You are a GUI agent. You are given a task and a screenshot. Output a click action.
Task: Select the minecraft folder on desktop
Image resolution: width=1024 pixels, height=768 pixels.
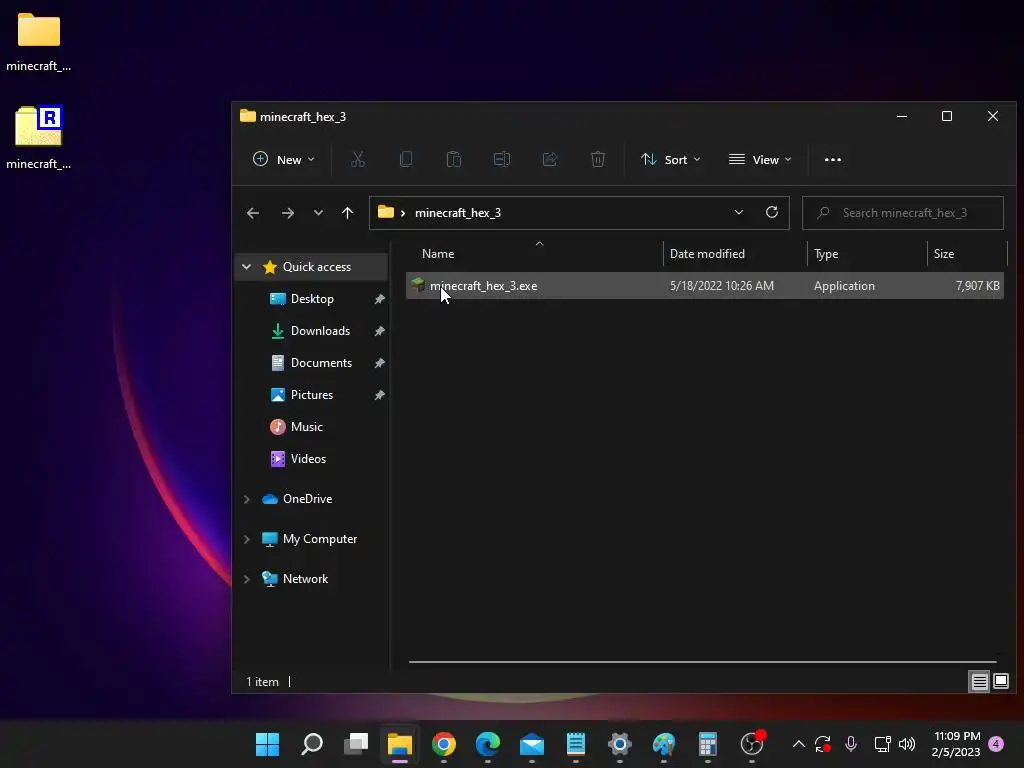39,42
